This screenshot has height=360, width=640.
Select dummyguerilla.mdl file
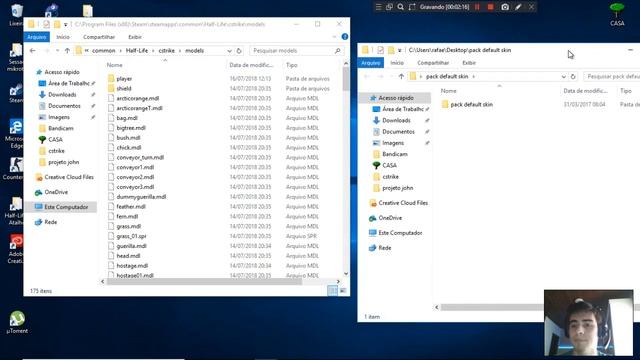pos(141,197)
